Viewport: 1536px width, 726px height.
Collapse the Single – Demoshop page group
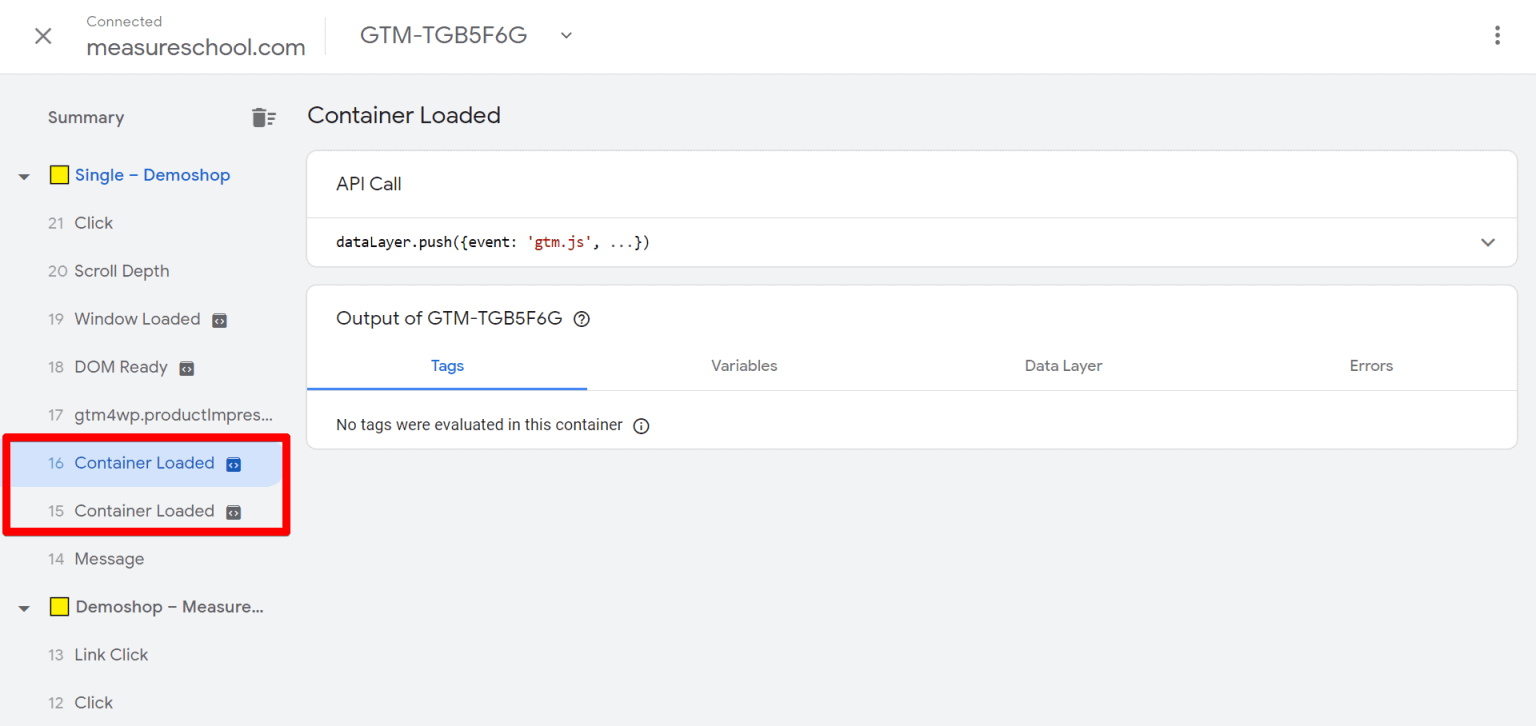point(24,176)
